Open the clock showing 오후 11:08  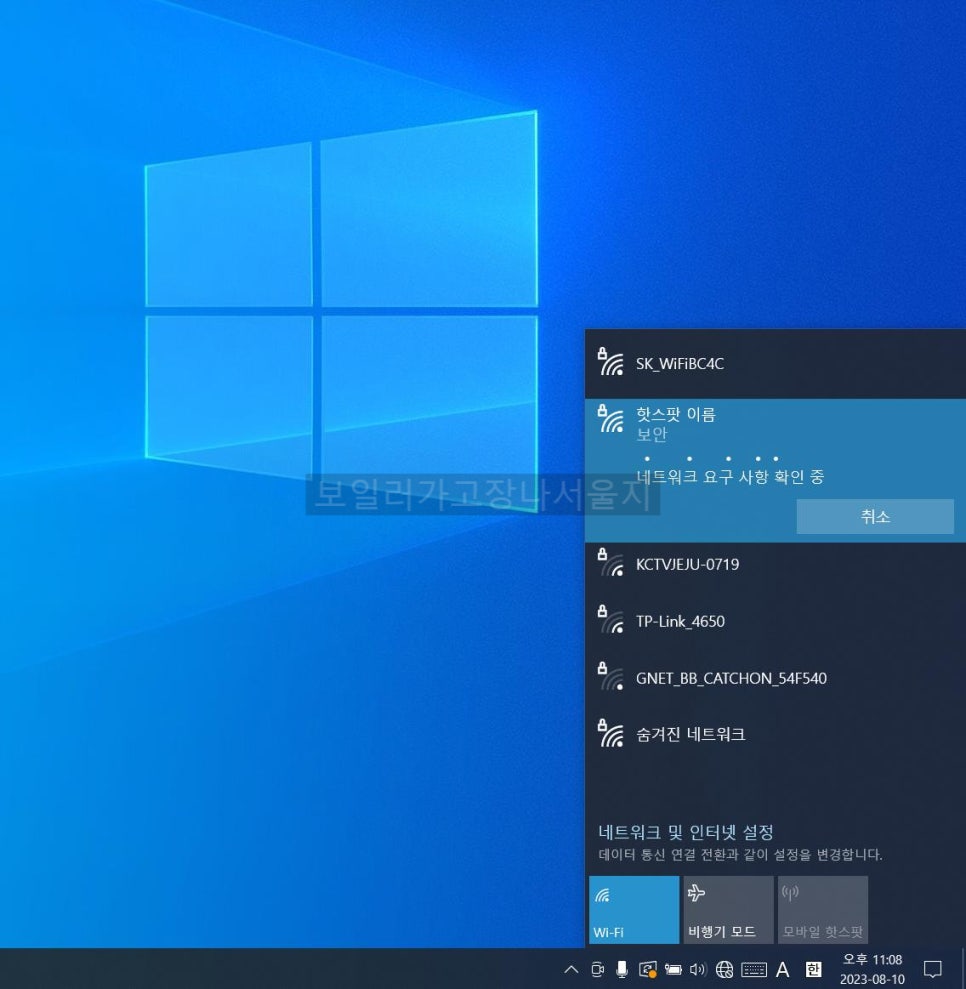872,969
